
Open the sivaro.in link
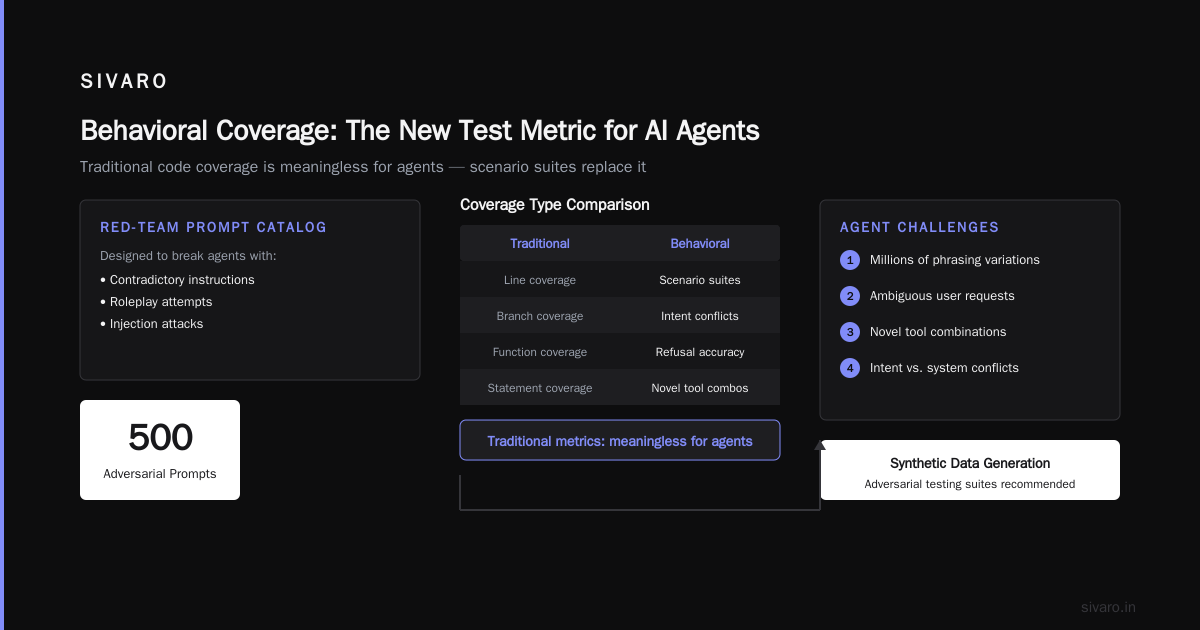tap(1108, 607)
